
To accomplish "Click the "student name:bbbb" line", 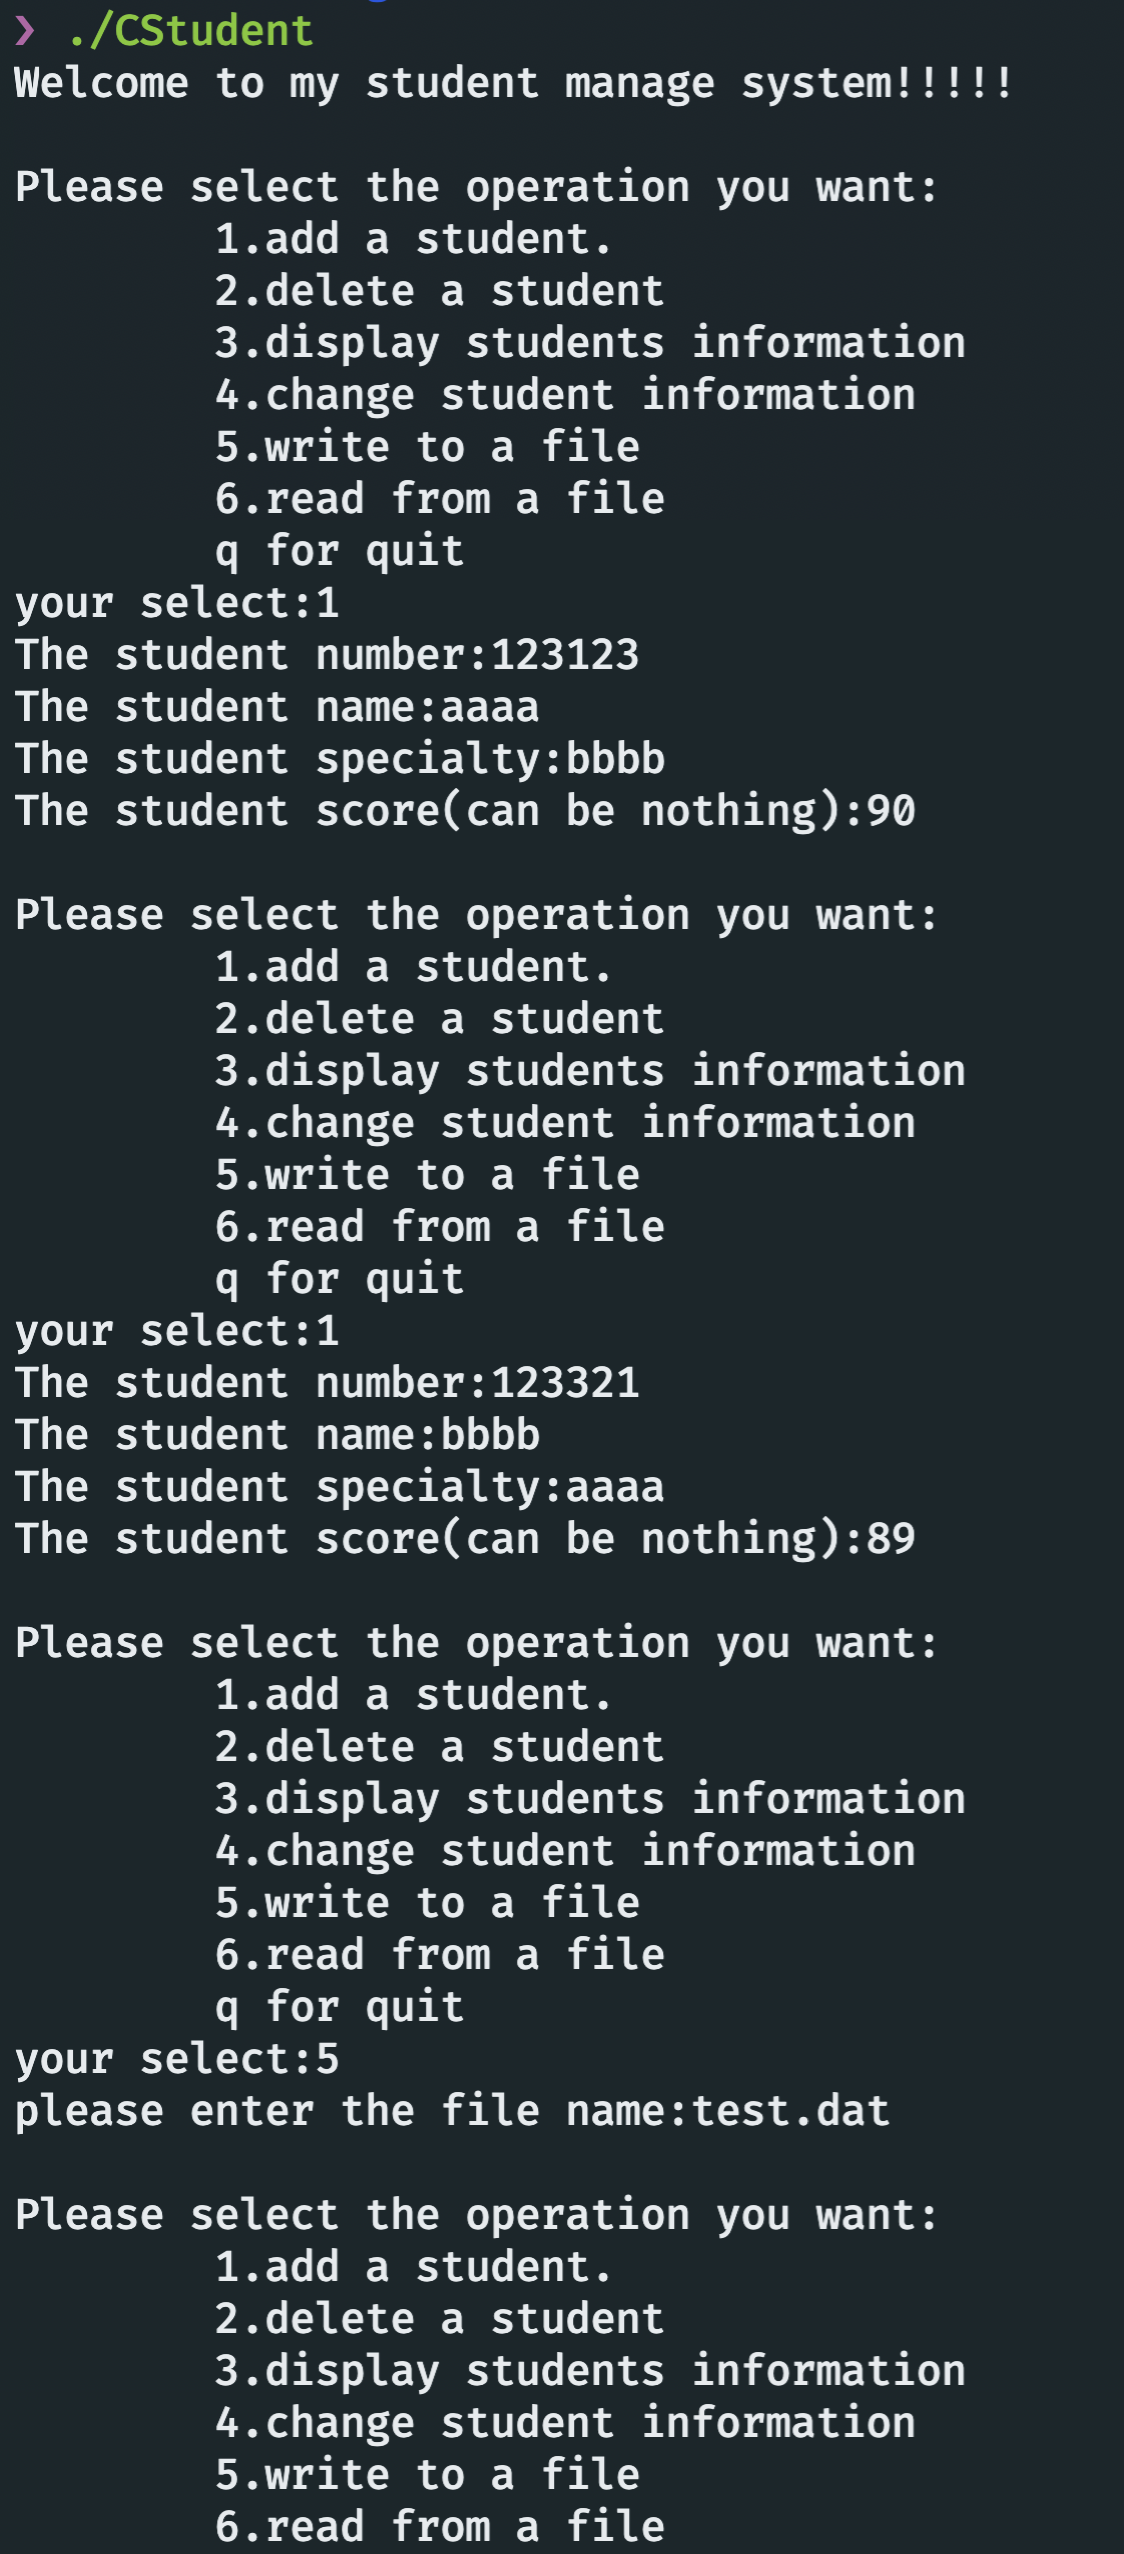I will [277, 1435].
